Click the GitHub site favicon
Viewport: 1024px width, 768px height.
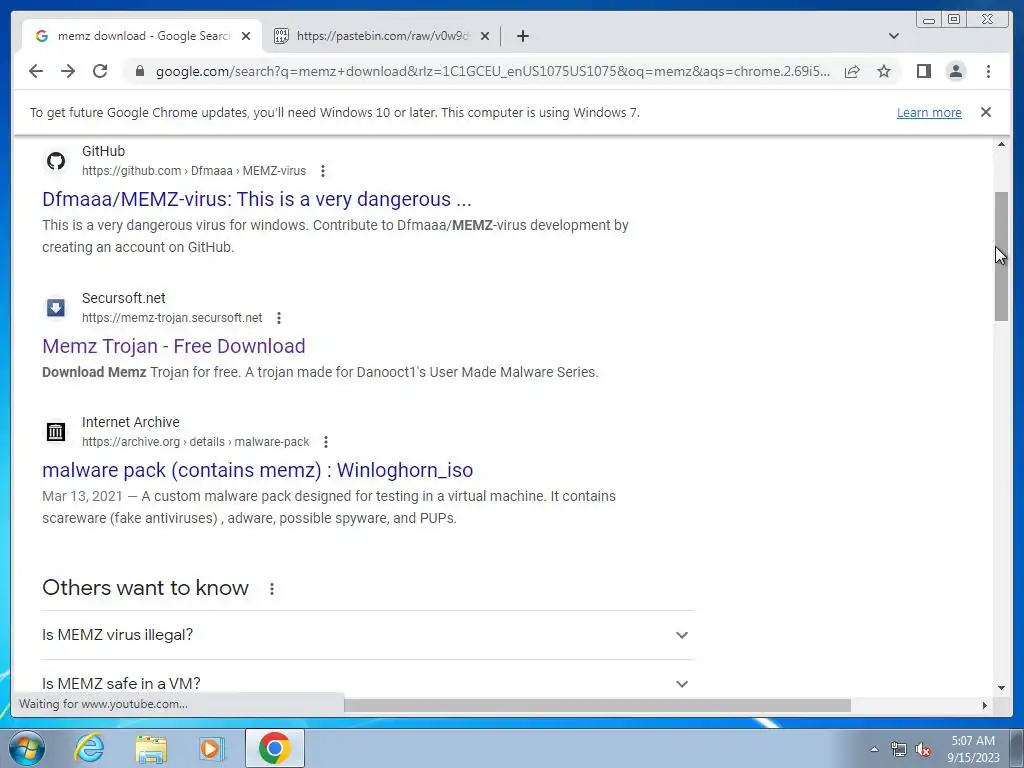[x=56, y=161]
